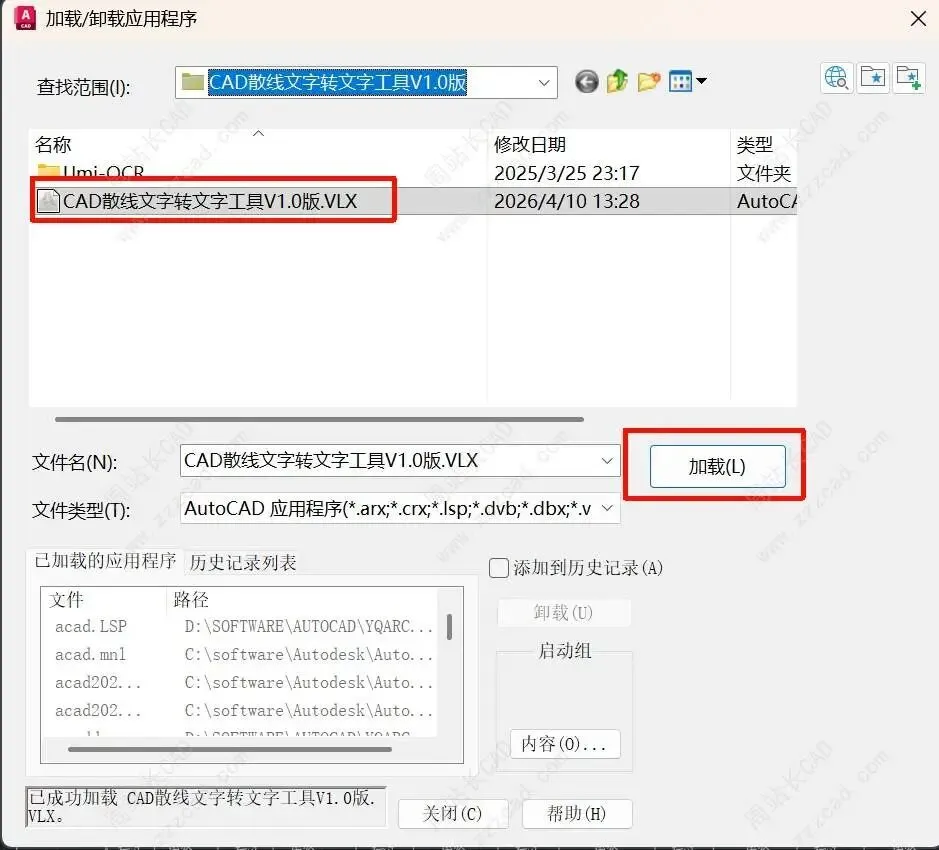Expand the 文件名 dropdown arrow
The image size is (939, 850).
pyautogui.click(x=607, y=461)
